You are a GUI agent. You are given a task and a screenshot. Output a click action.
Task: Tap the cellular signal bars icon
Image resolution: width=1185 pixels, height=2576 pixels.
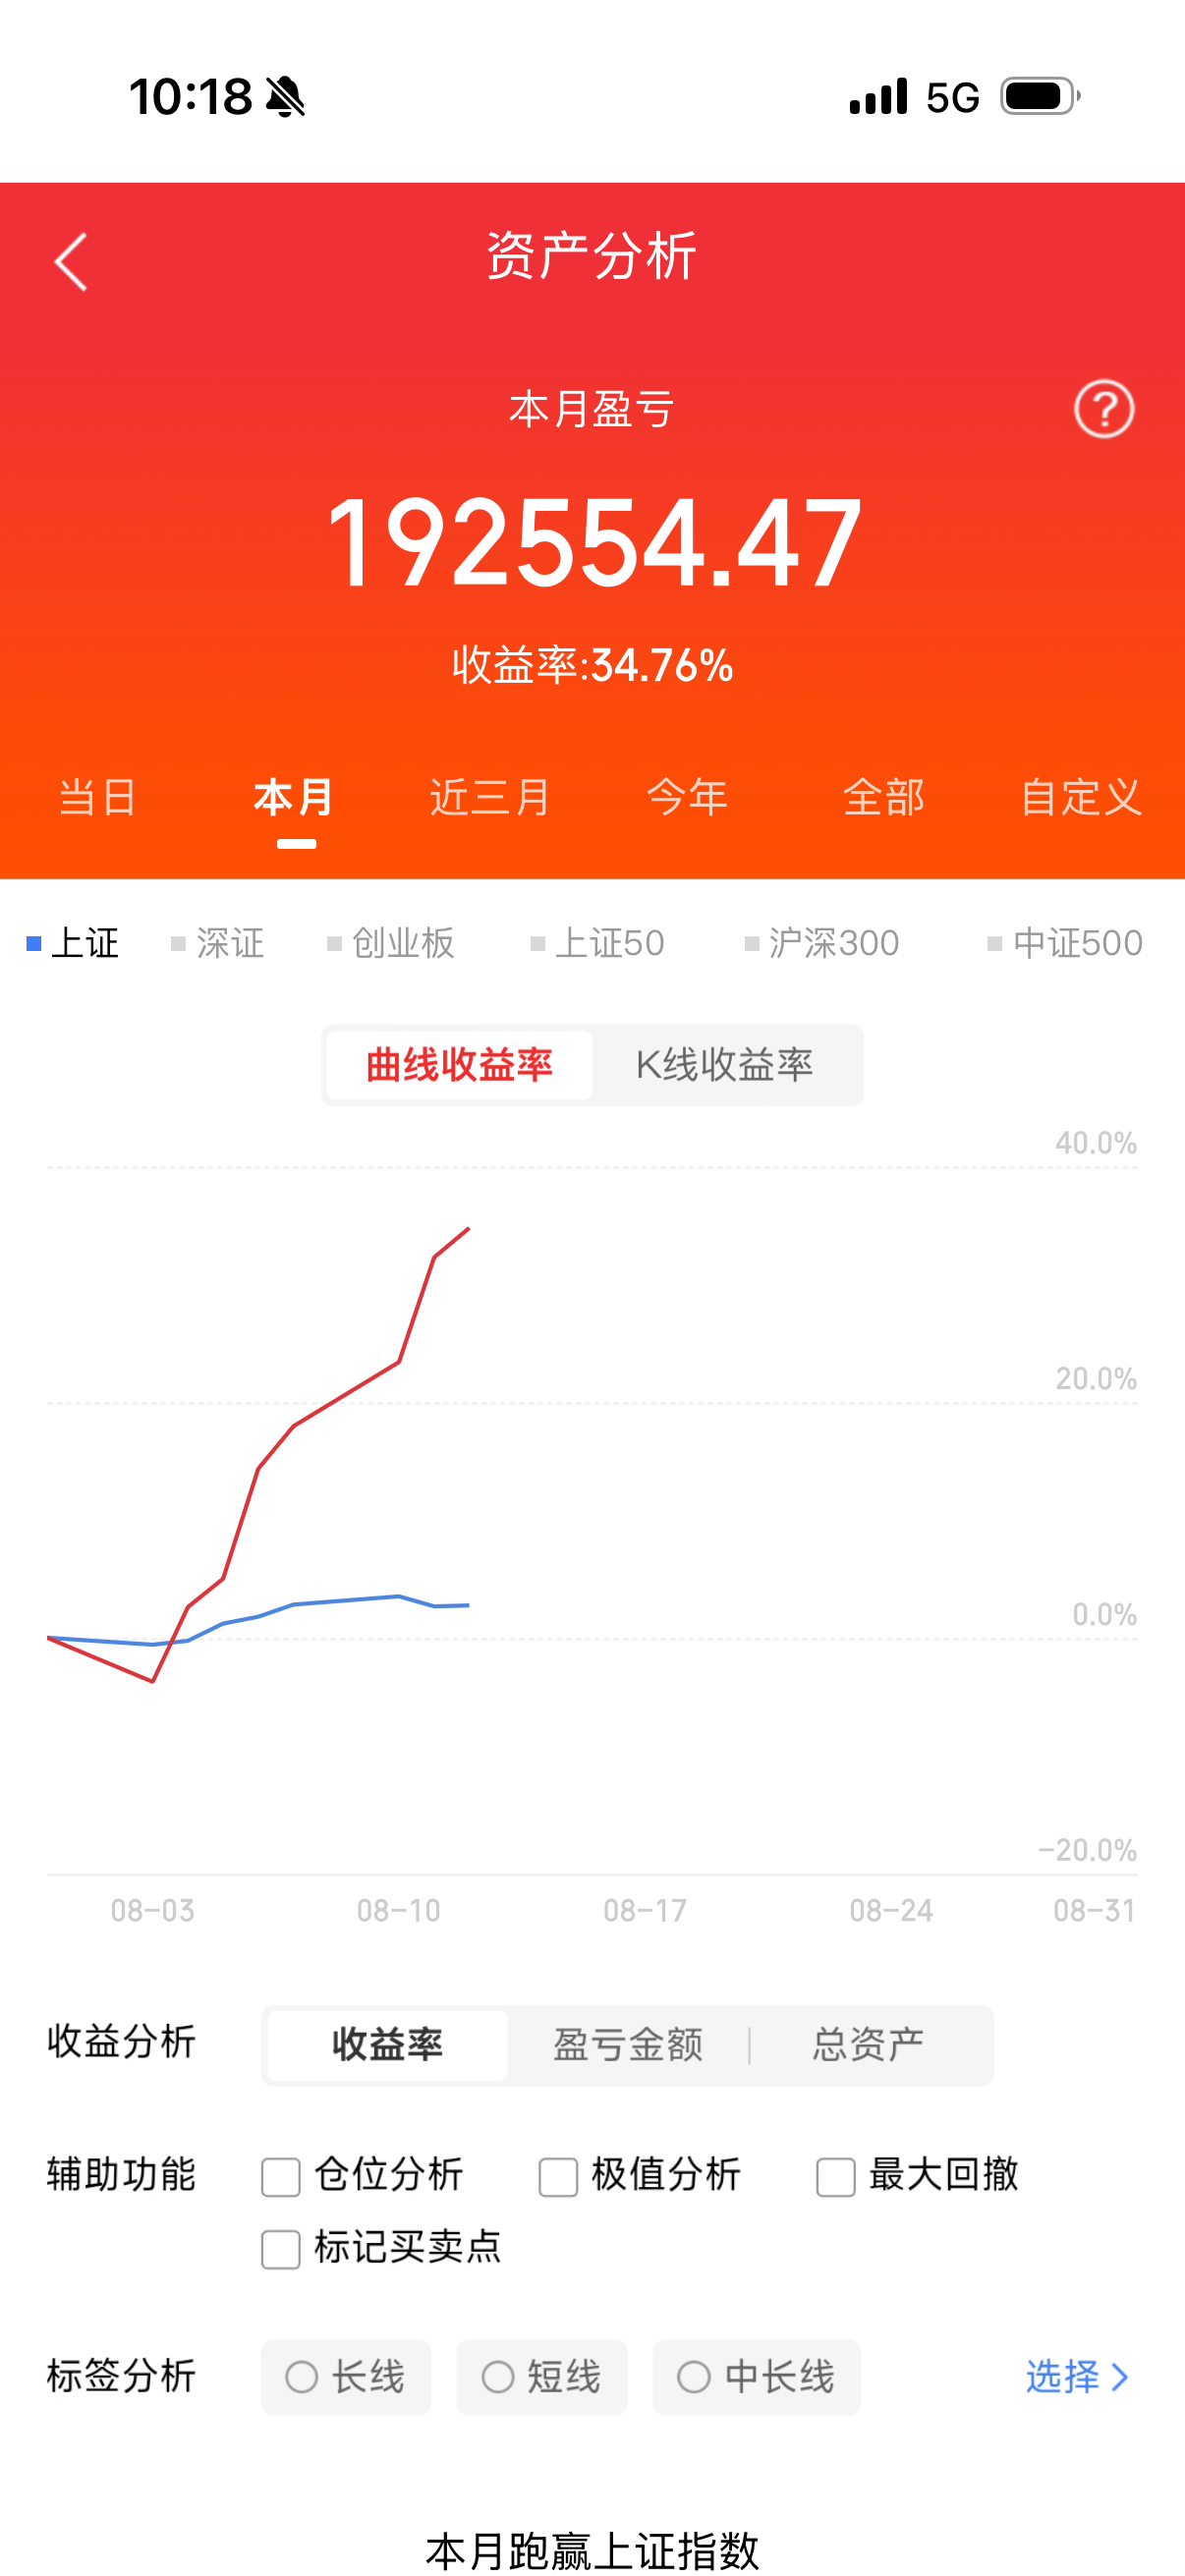click(878, 97)
